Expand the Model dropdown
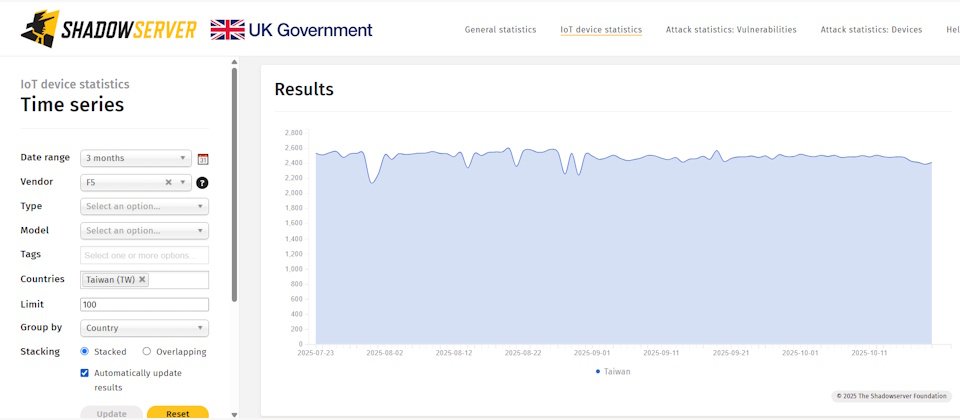960x420 pixels. 144,231
